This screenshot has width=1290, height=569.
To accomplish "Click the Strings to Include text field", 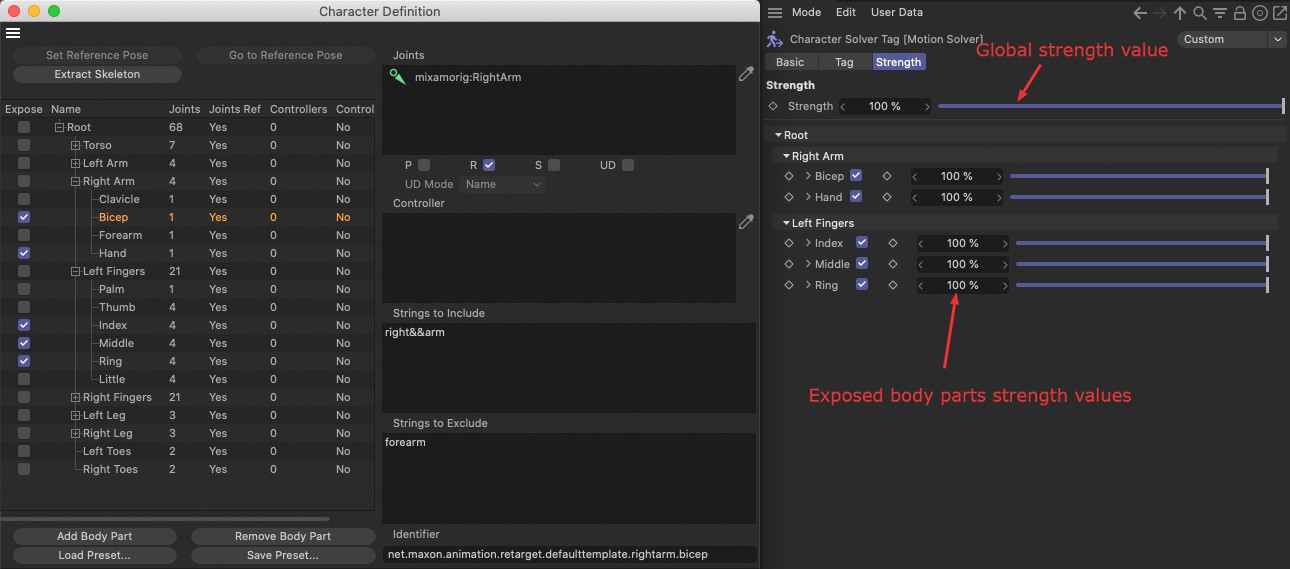I will [569, 367].
